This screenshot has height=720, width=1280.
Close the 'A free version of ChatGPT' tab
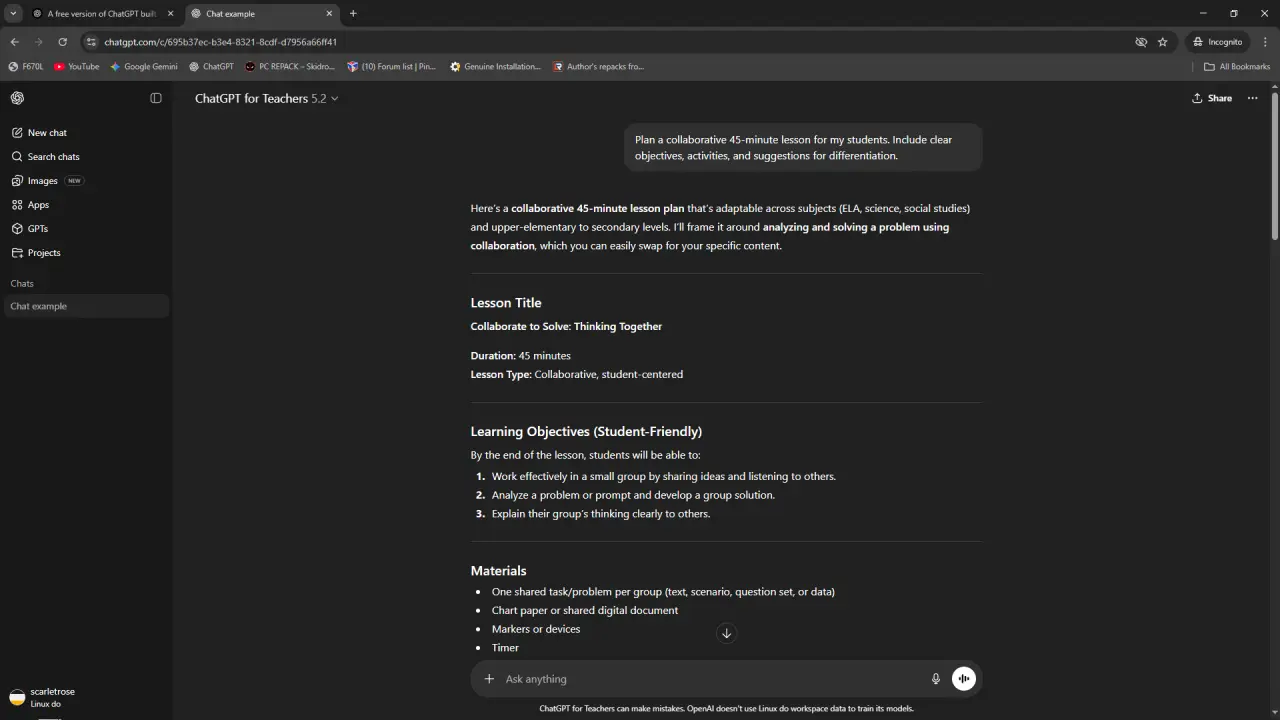171,14
